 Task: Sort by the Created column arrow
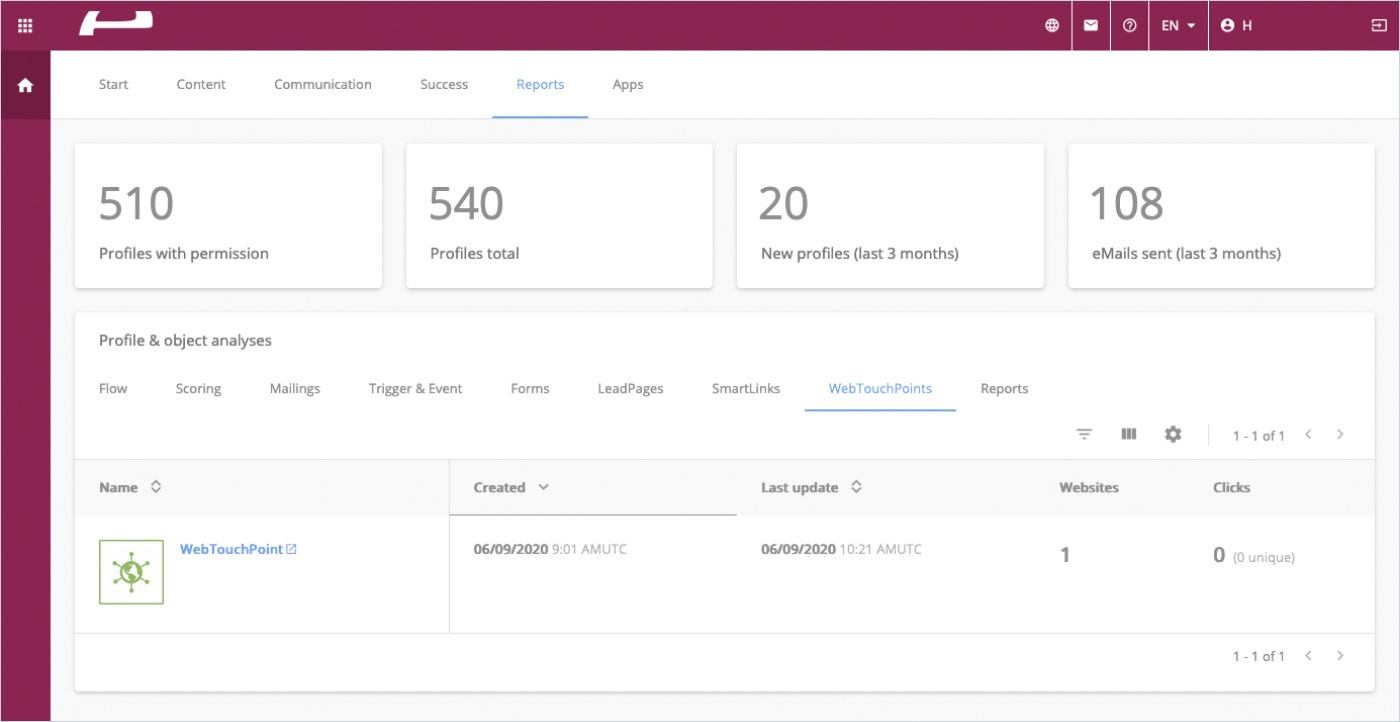pyautogui.click(x=543, y=487)
